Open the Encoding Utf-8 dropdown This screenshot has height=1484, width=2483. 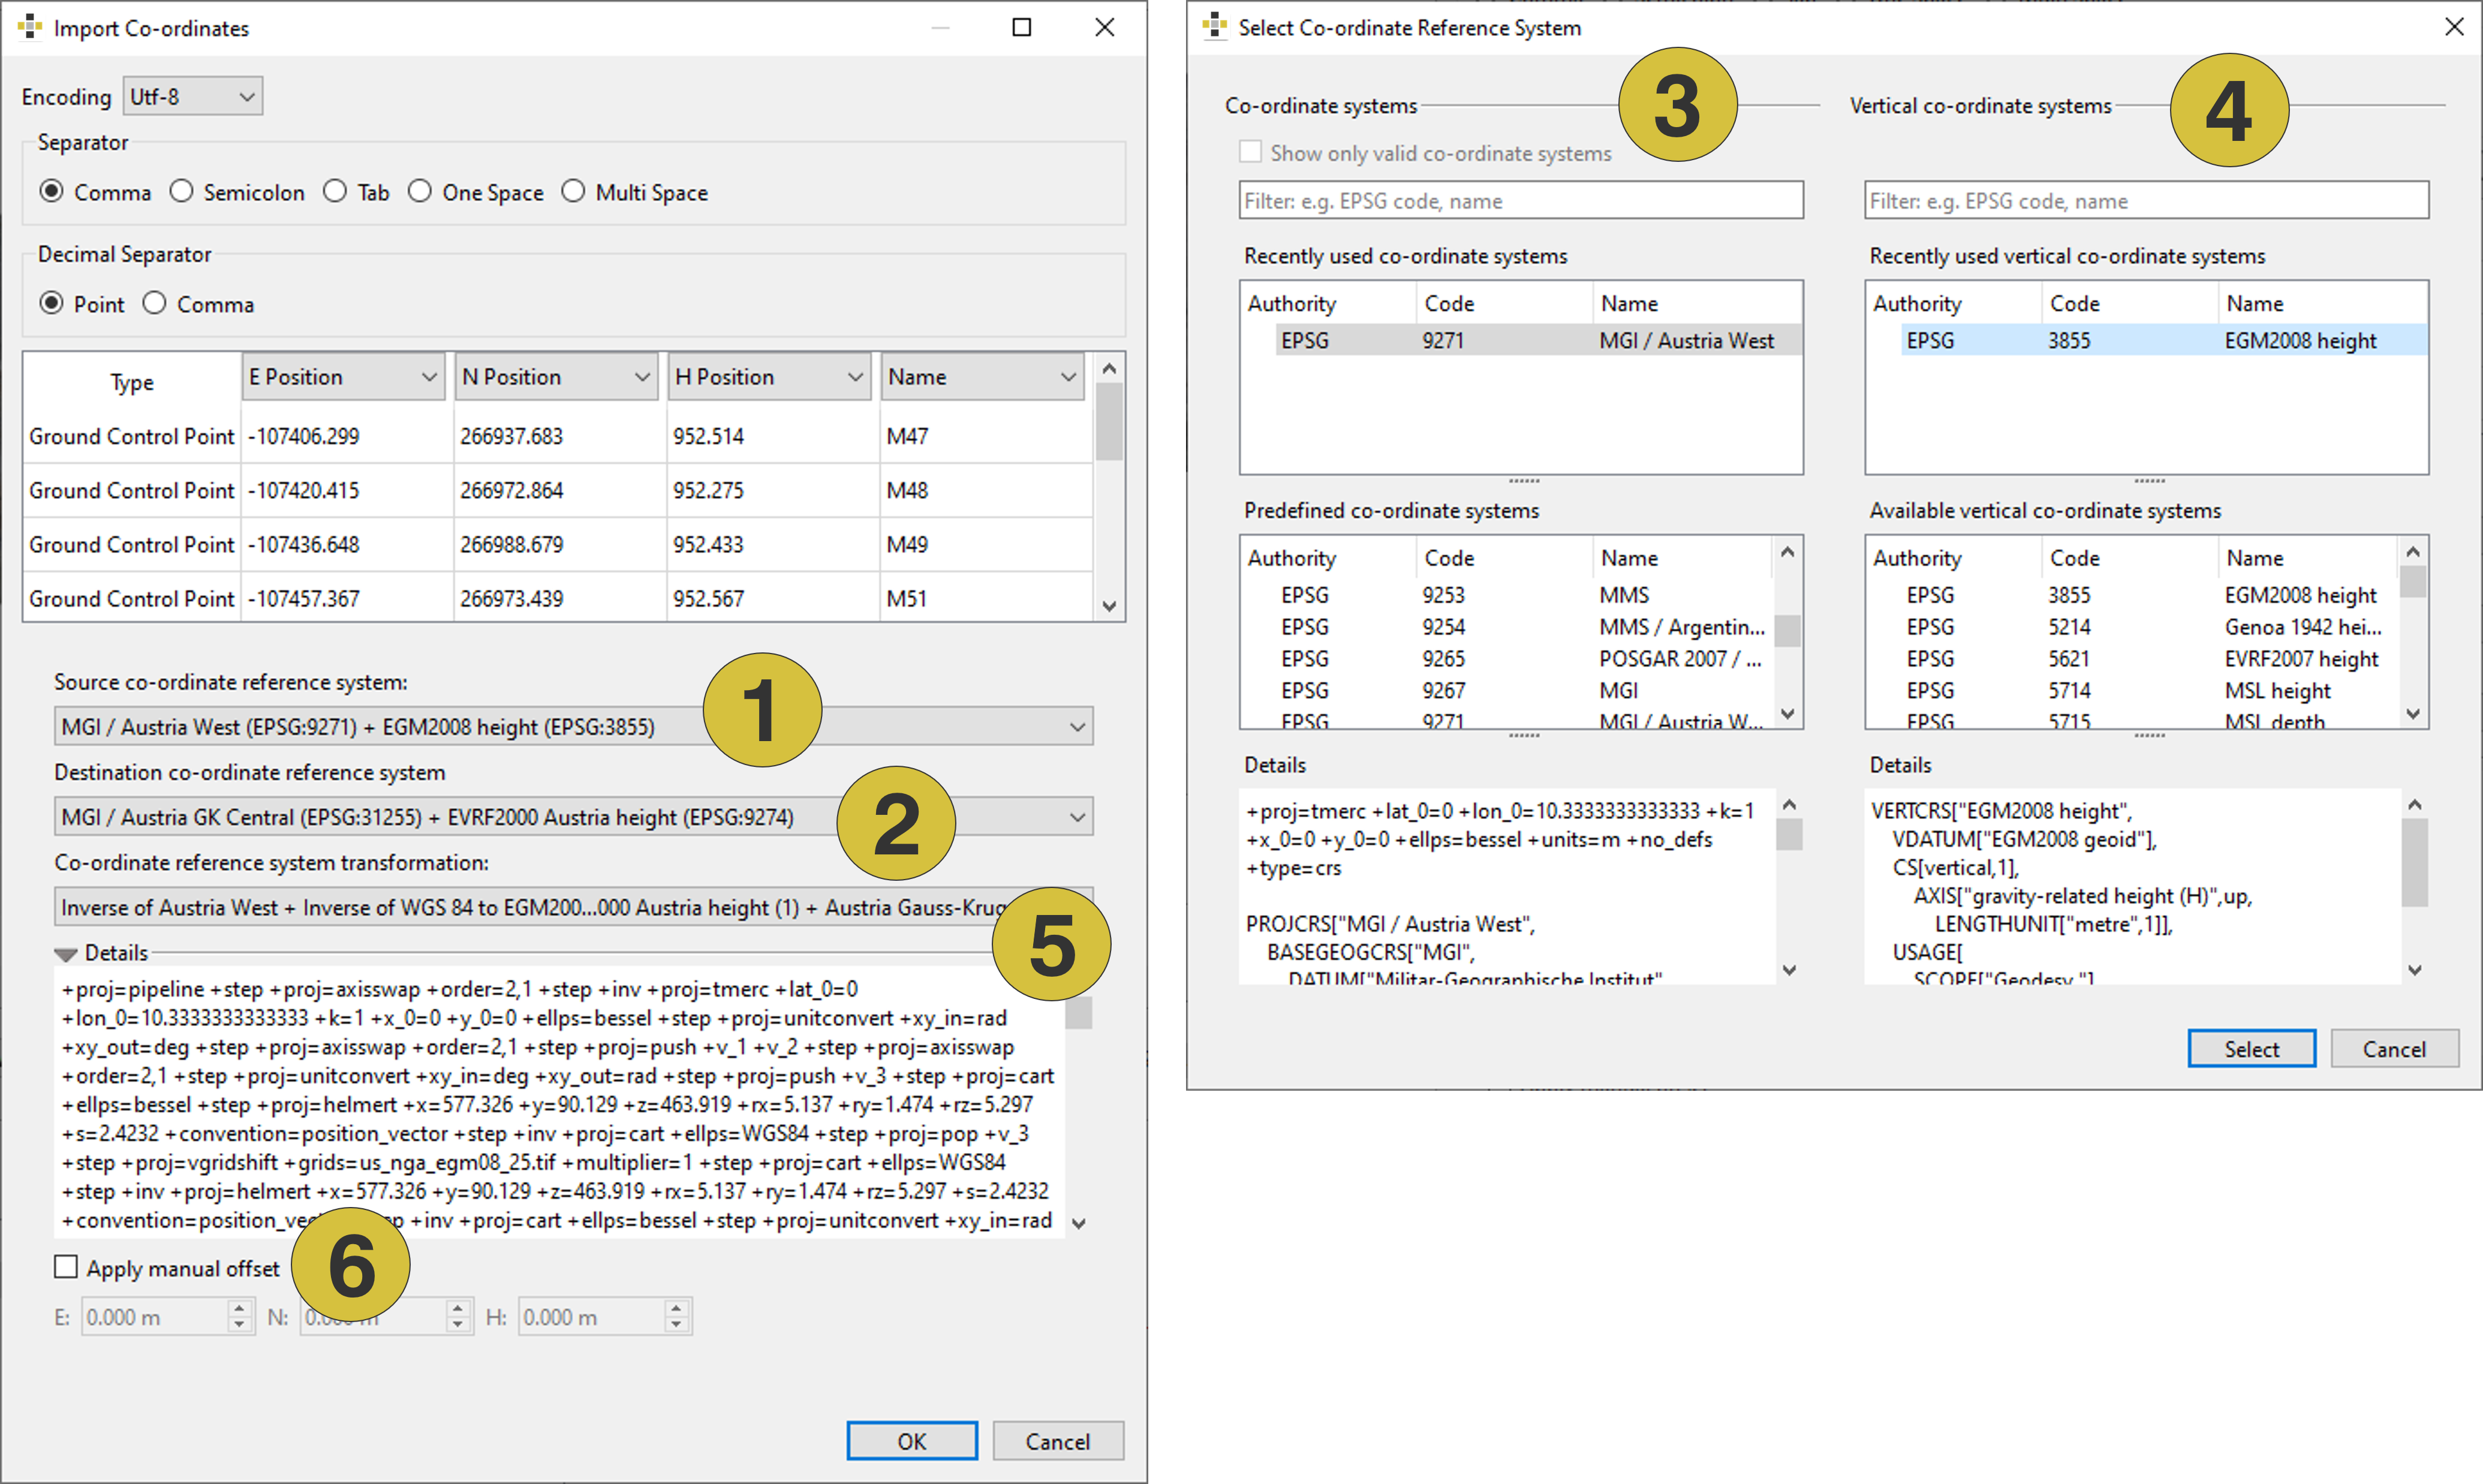pos(193,97)
